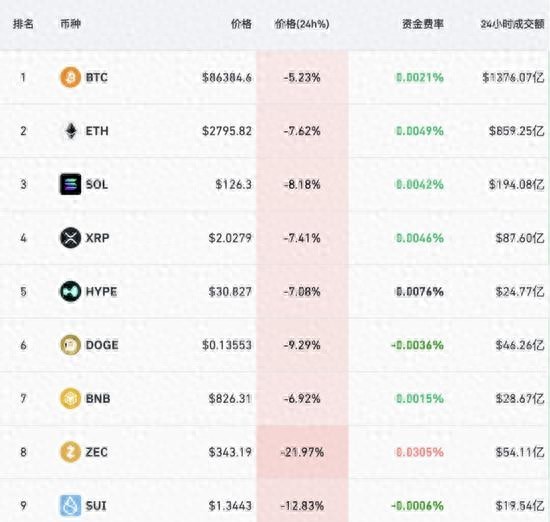Select DOGE price $0.13553
This screenshot has width=550, height=522.
tap(227, 345)
